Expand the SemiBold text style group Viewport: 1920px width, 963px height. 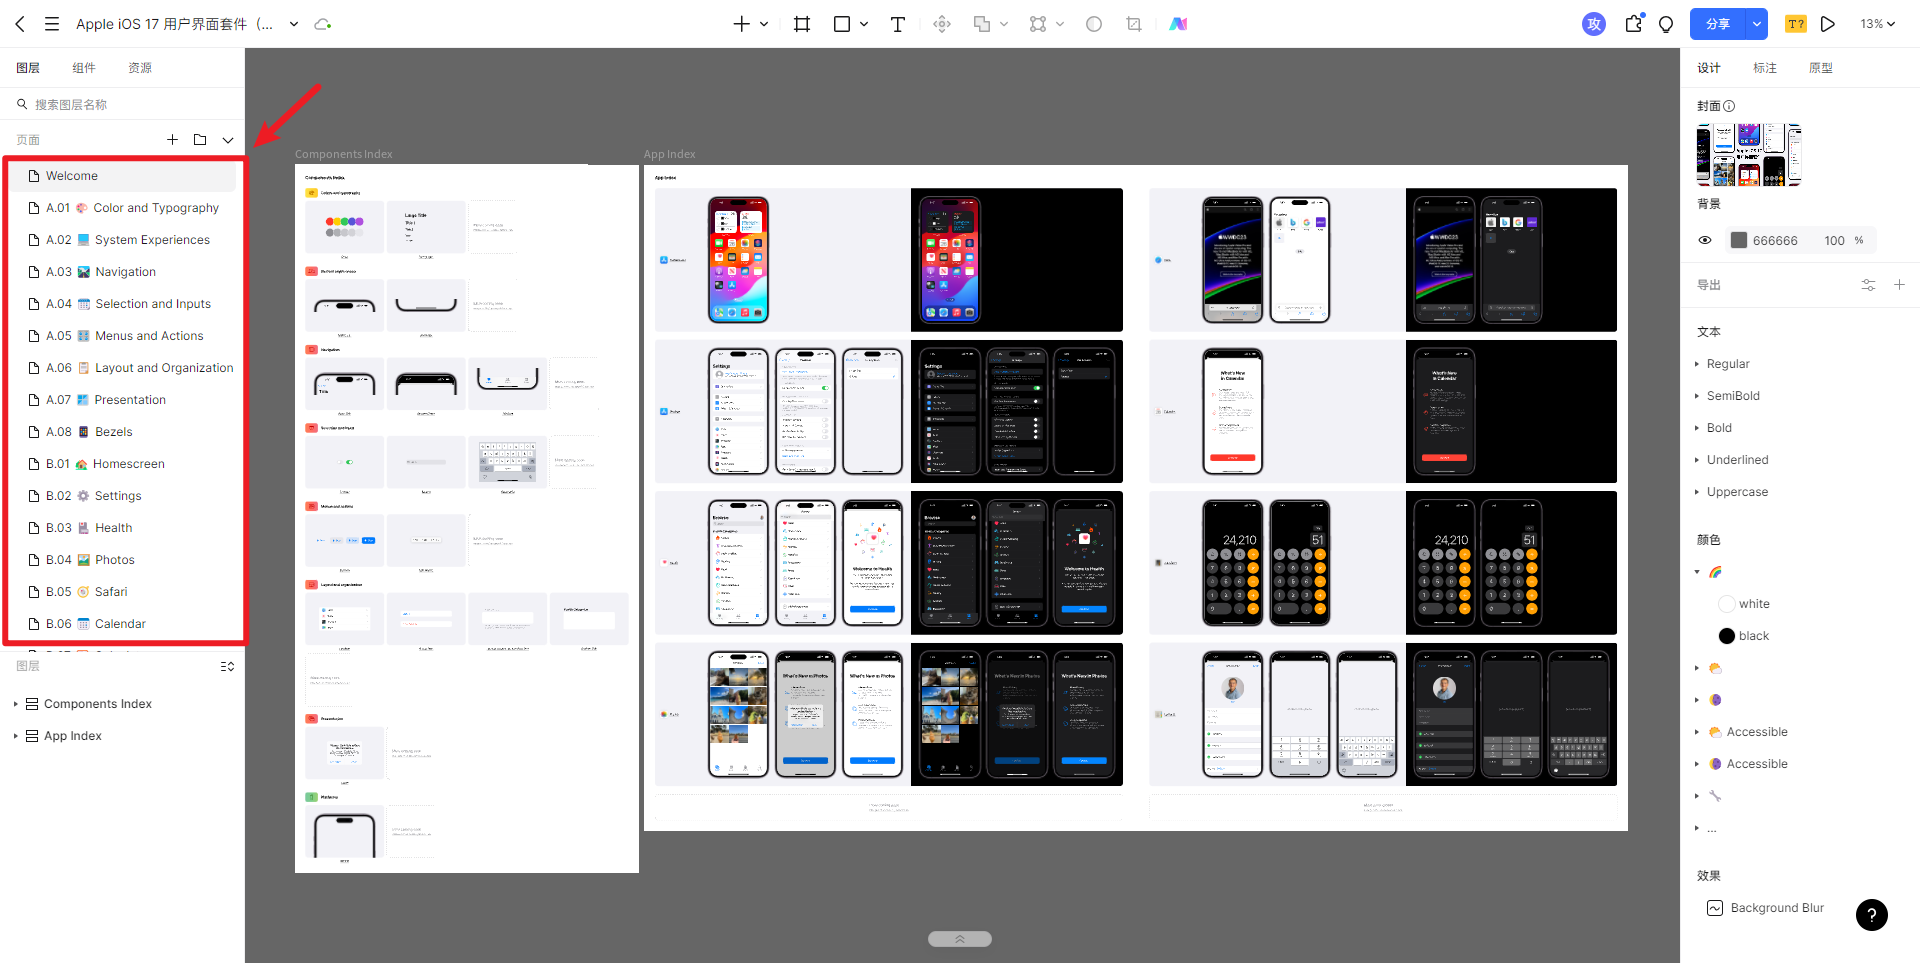click(1697, 396)
